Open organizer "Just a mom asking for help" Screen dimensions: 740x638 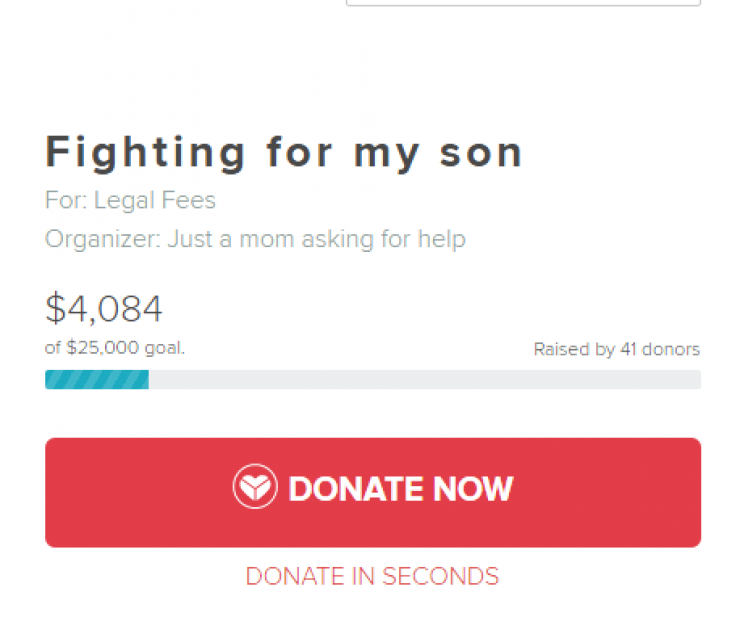(x=316, y=239)
